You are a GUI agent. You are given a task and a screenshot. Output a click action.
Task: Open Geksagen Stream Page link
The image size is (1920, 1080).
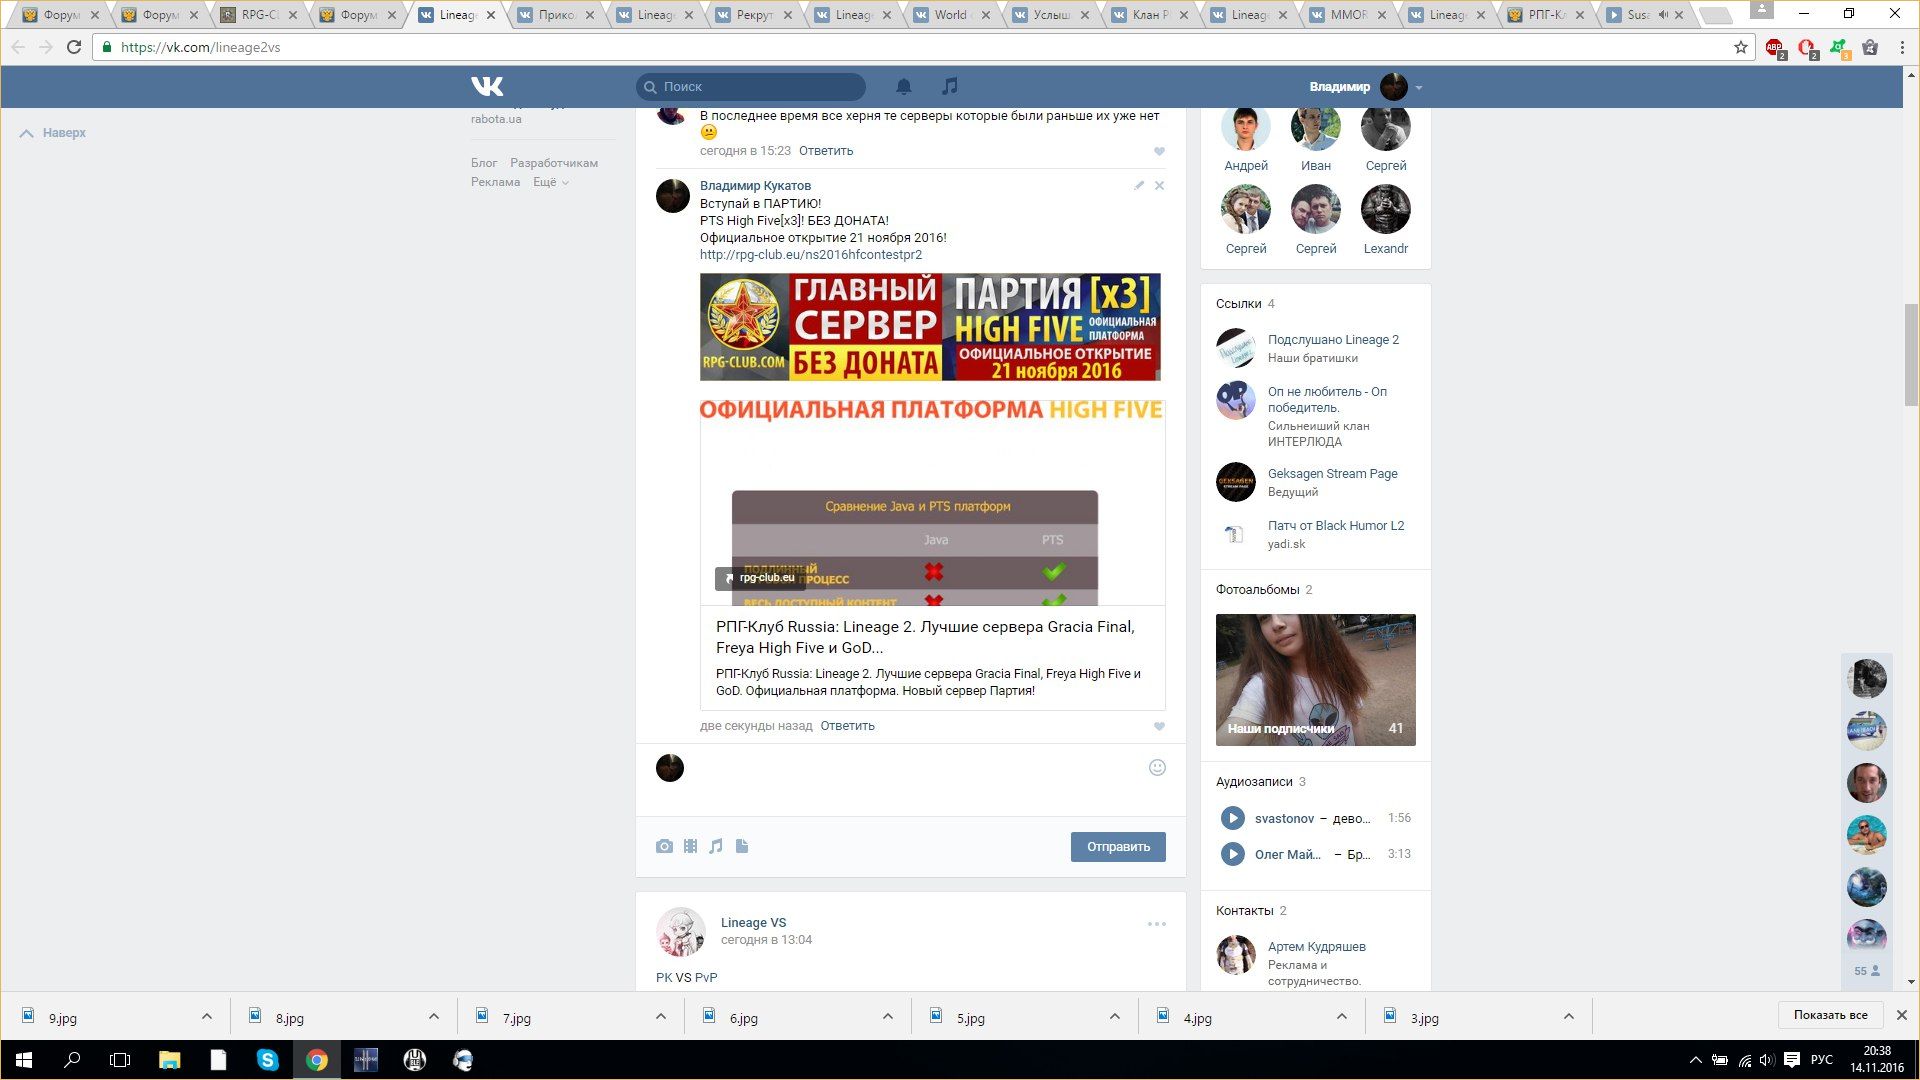pyautogui.click(x=1332, y=474)
